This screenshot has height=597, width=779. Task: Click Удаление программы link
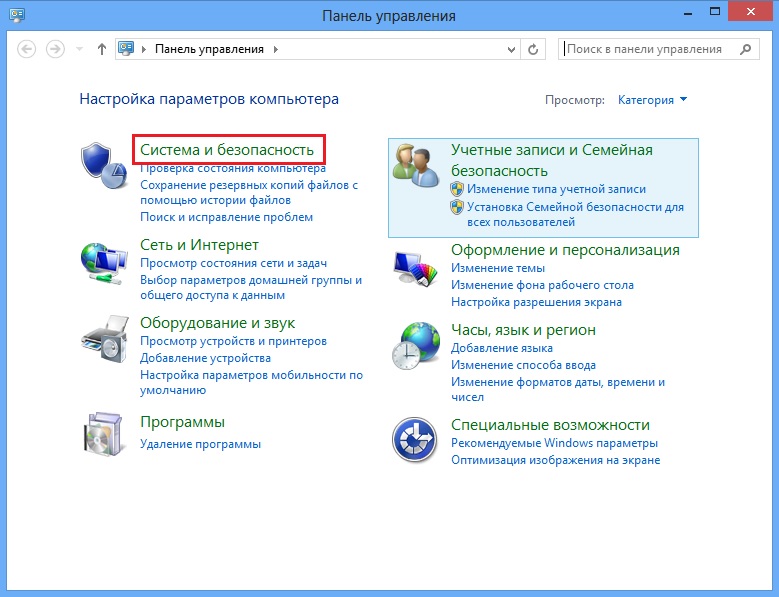point(200,444)
